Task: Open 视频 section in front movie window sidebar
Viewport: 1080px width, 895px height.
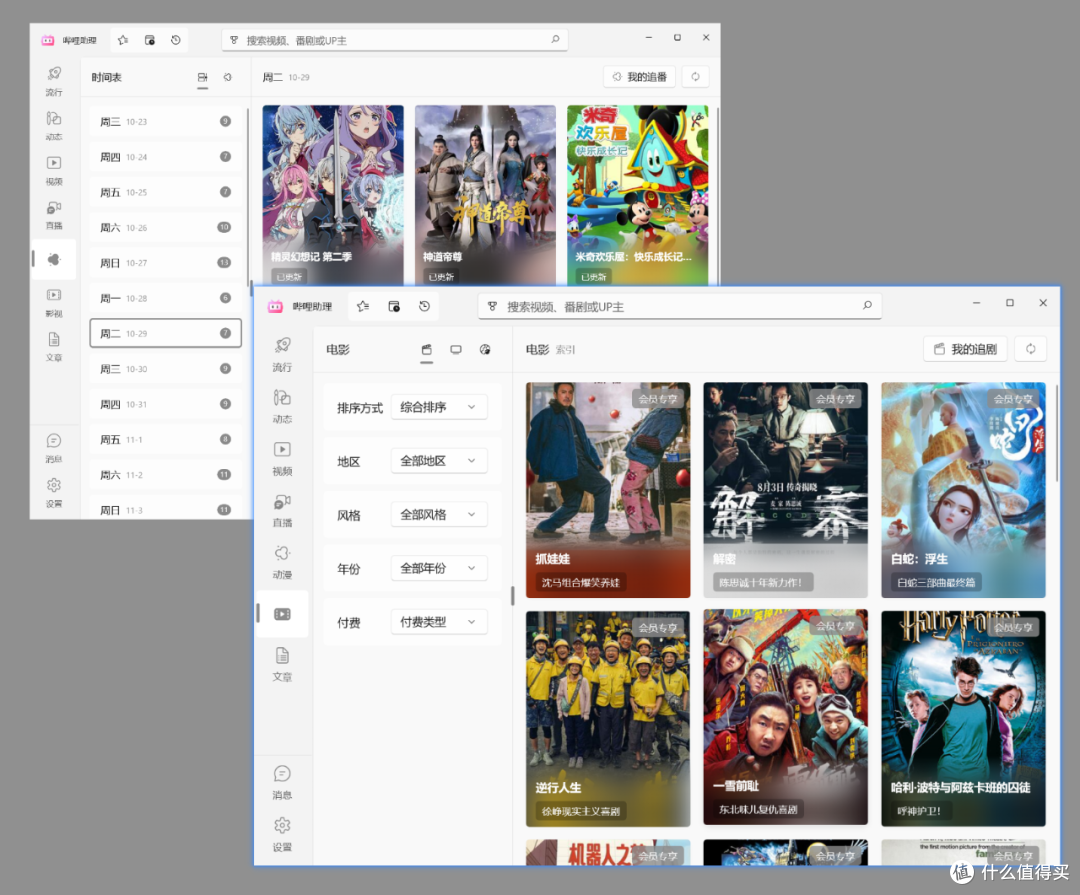Action: click(282, 458)
